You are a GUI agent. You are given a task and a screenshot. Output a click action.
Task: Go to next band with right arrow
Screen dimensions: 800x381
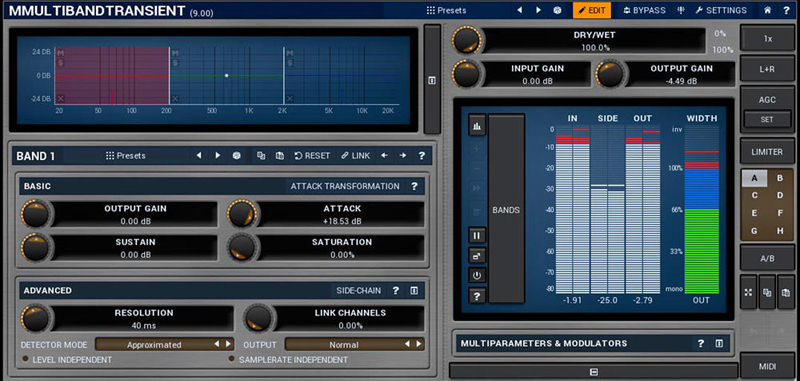pyautogui.click(x=403, y=156)
